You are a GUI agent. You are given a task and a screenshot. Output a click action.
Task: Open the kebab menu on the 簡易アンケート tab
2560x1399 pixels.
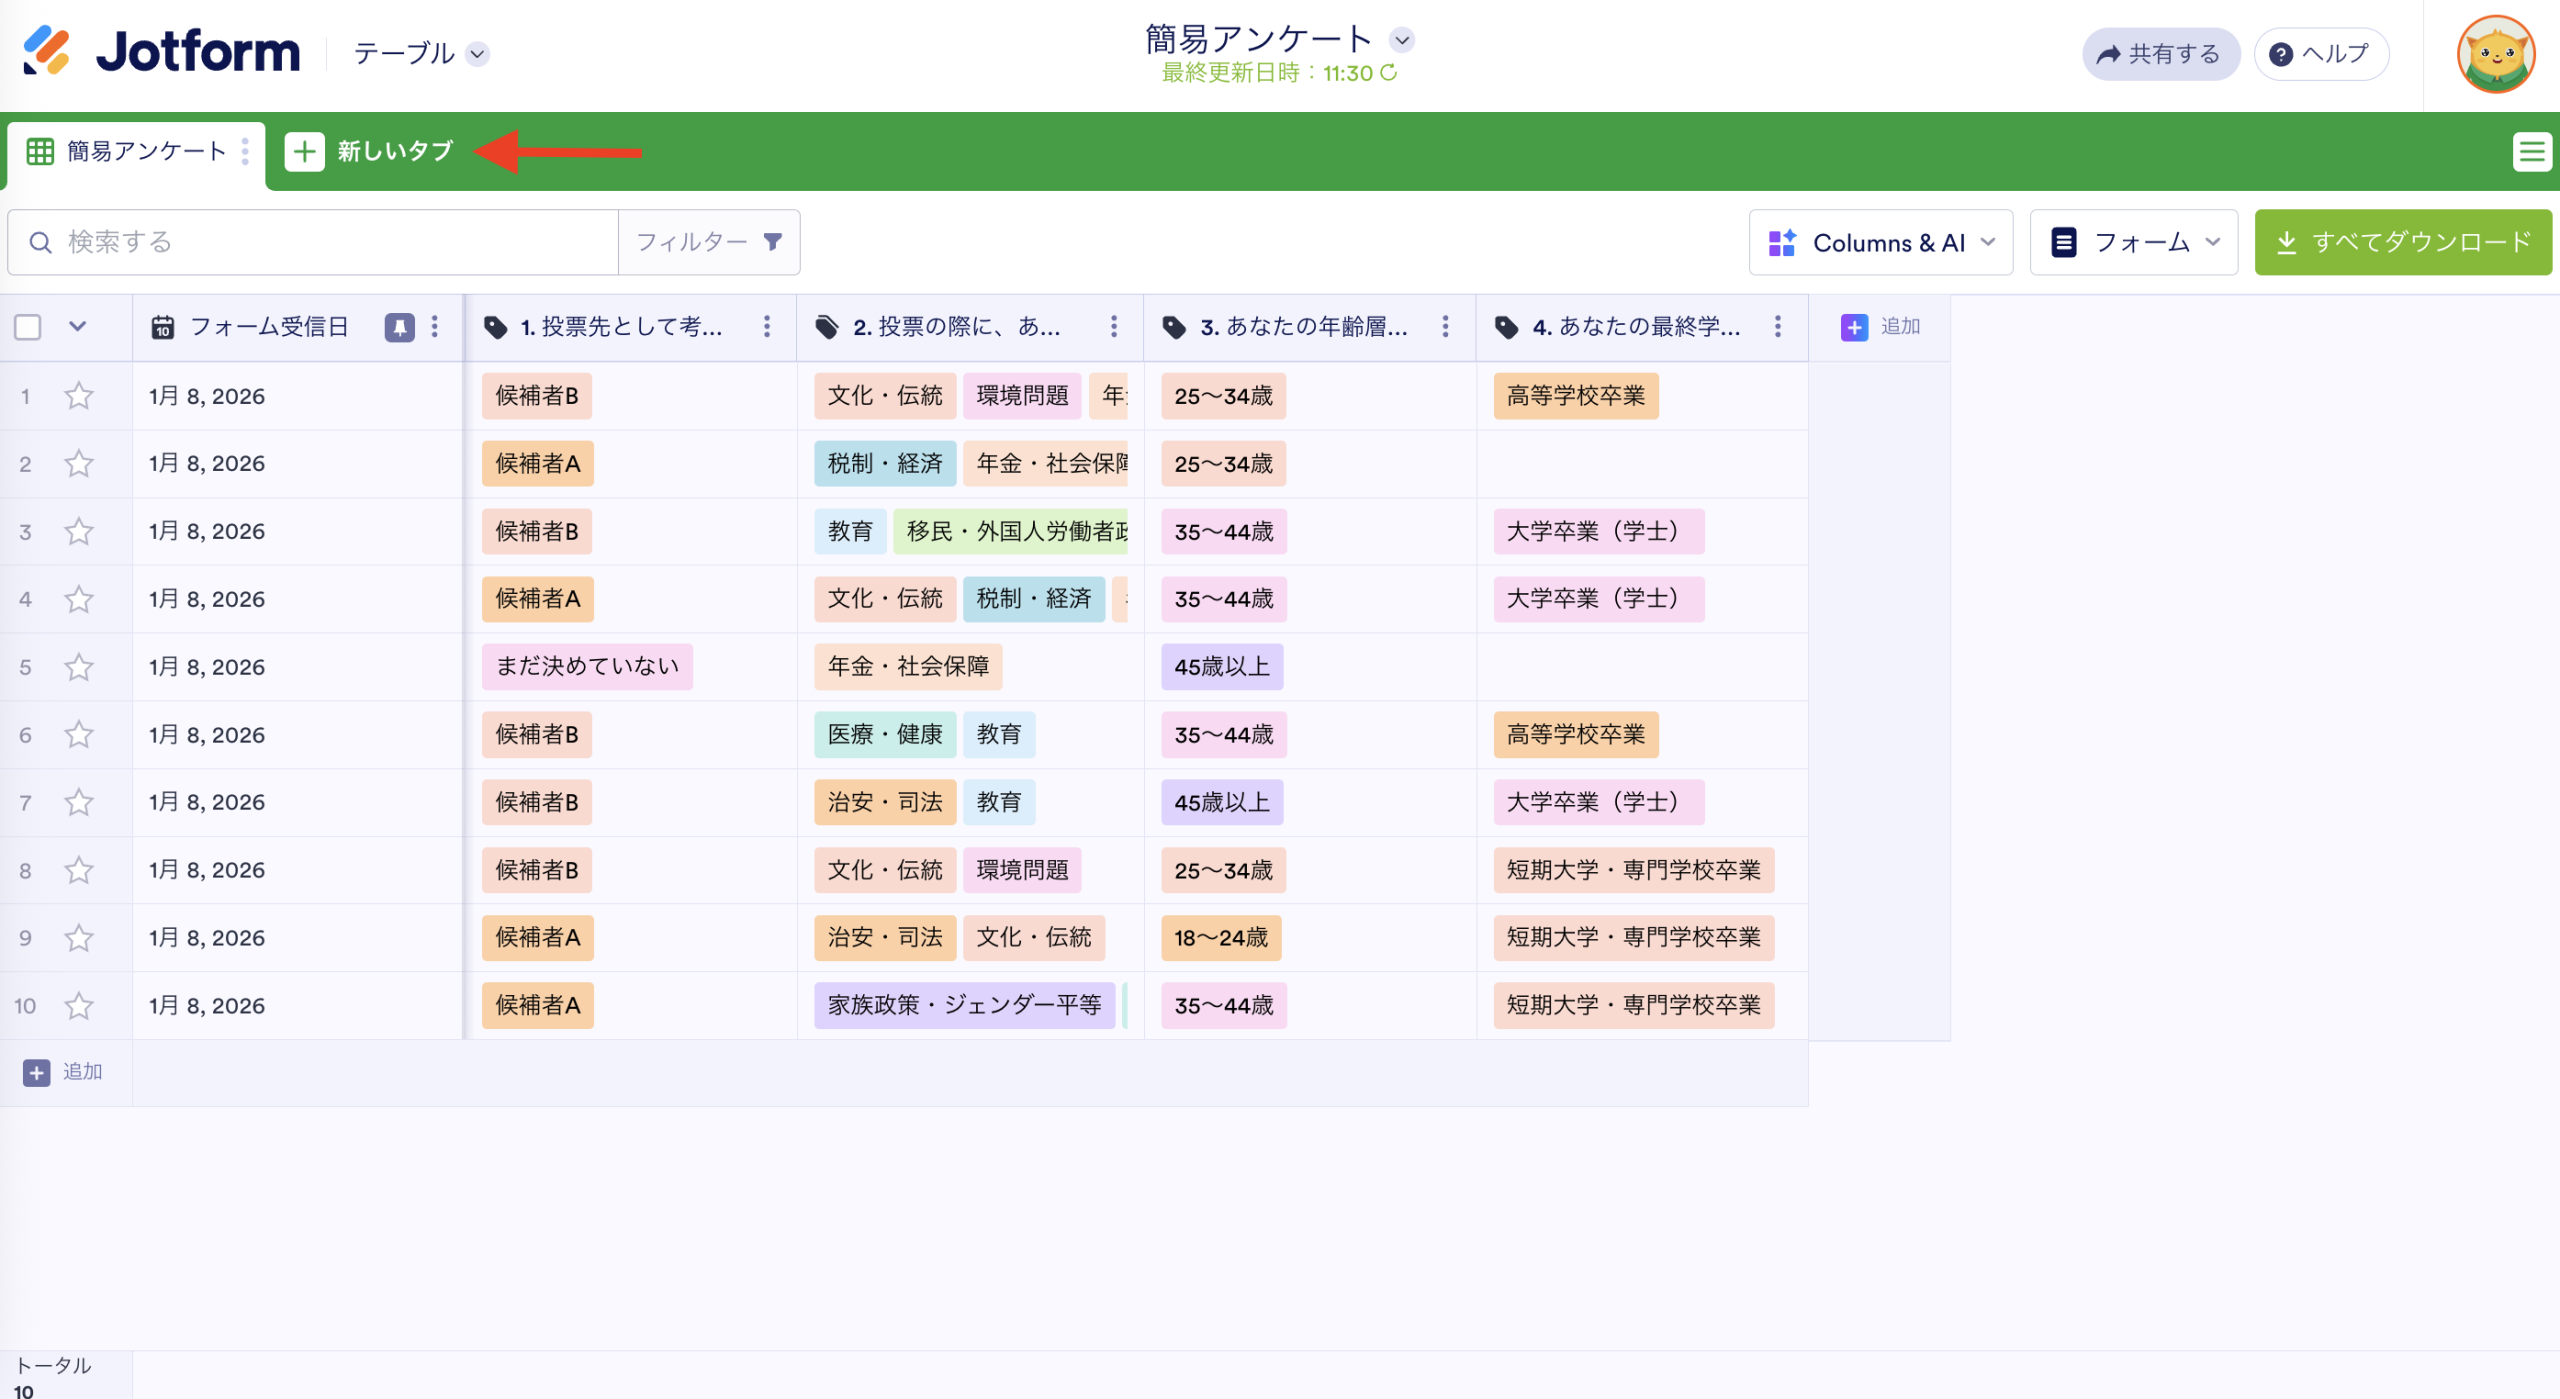point(244,151)
